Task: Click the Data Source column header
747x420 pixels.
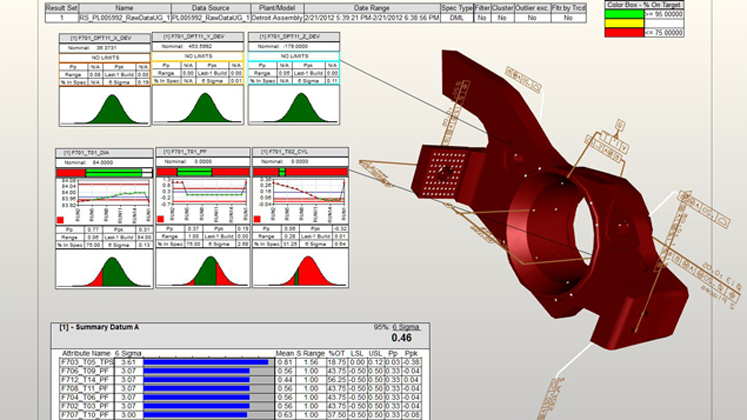Action: coord(211,8)
